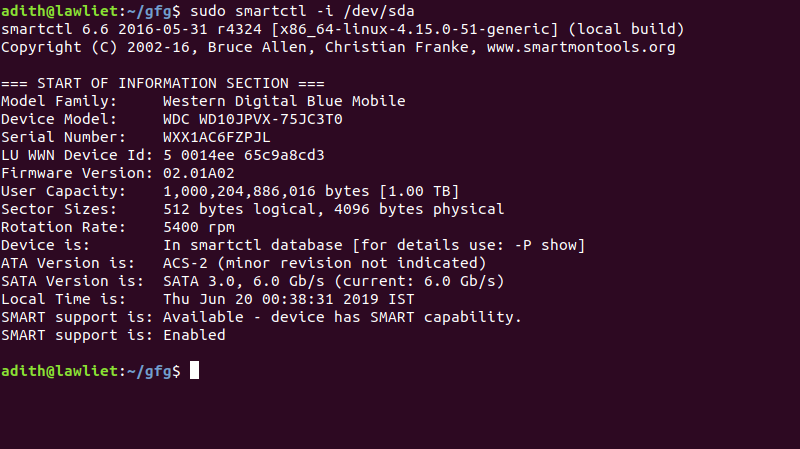Click the 'device has SMART capability' text
This screenshot has height=449, width=800.
[x=396, y=317]
